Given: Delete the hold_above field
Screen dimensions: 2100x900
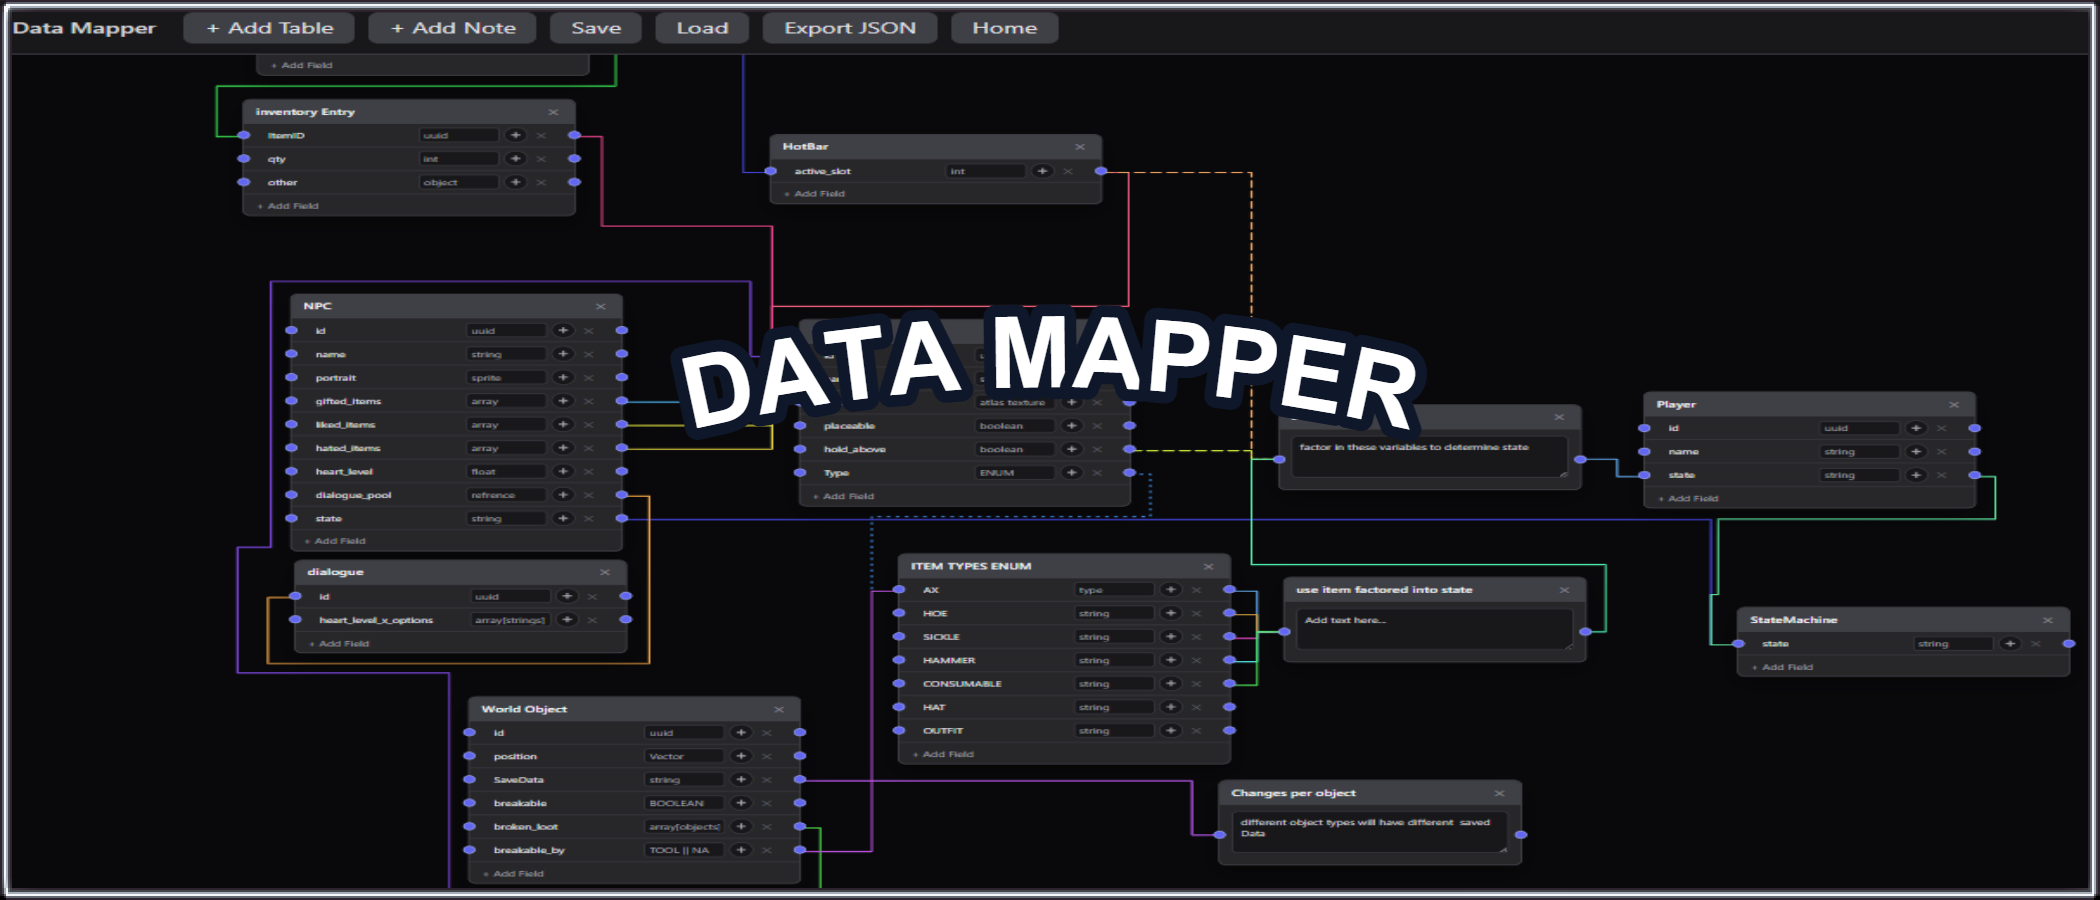Looking at the screenshot, I should point(1097,449).
